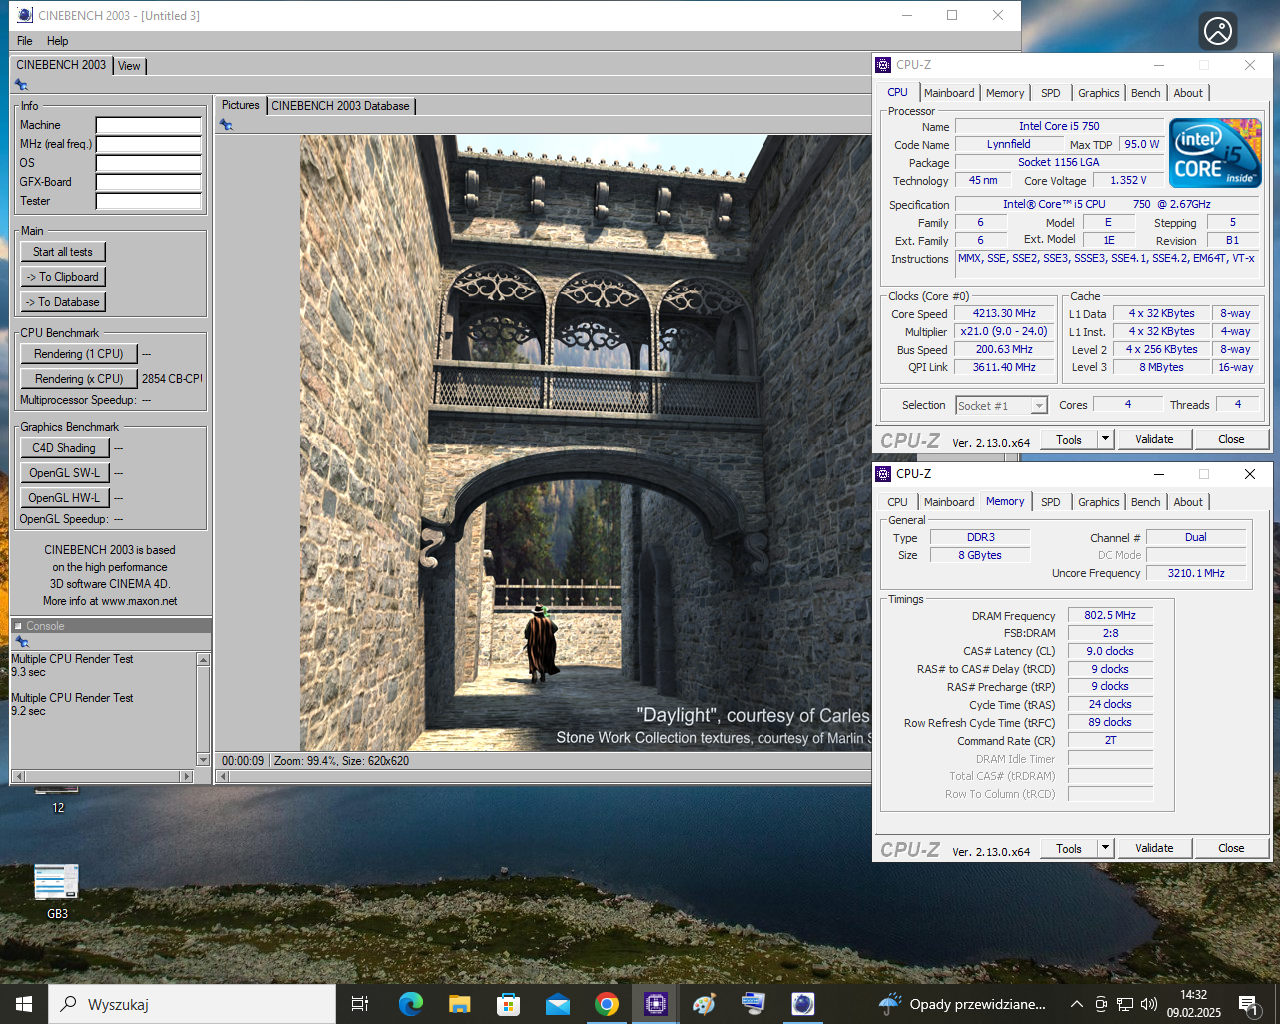This screenshot has width=1280, height=1024.
Task: Click the console scrollbar up arrow
Action: (x=204, y=659)
